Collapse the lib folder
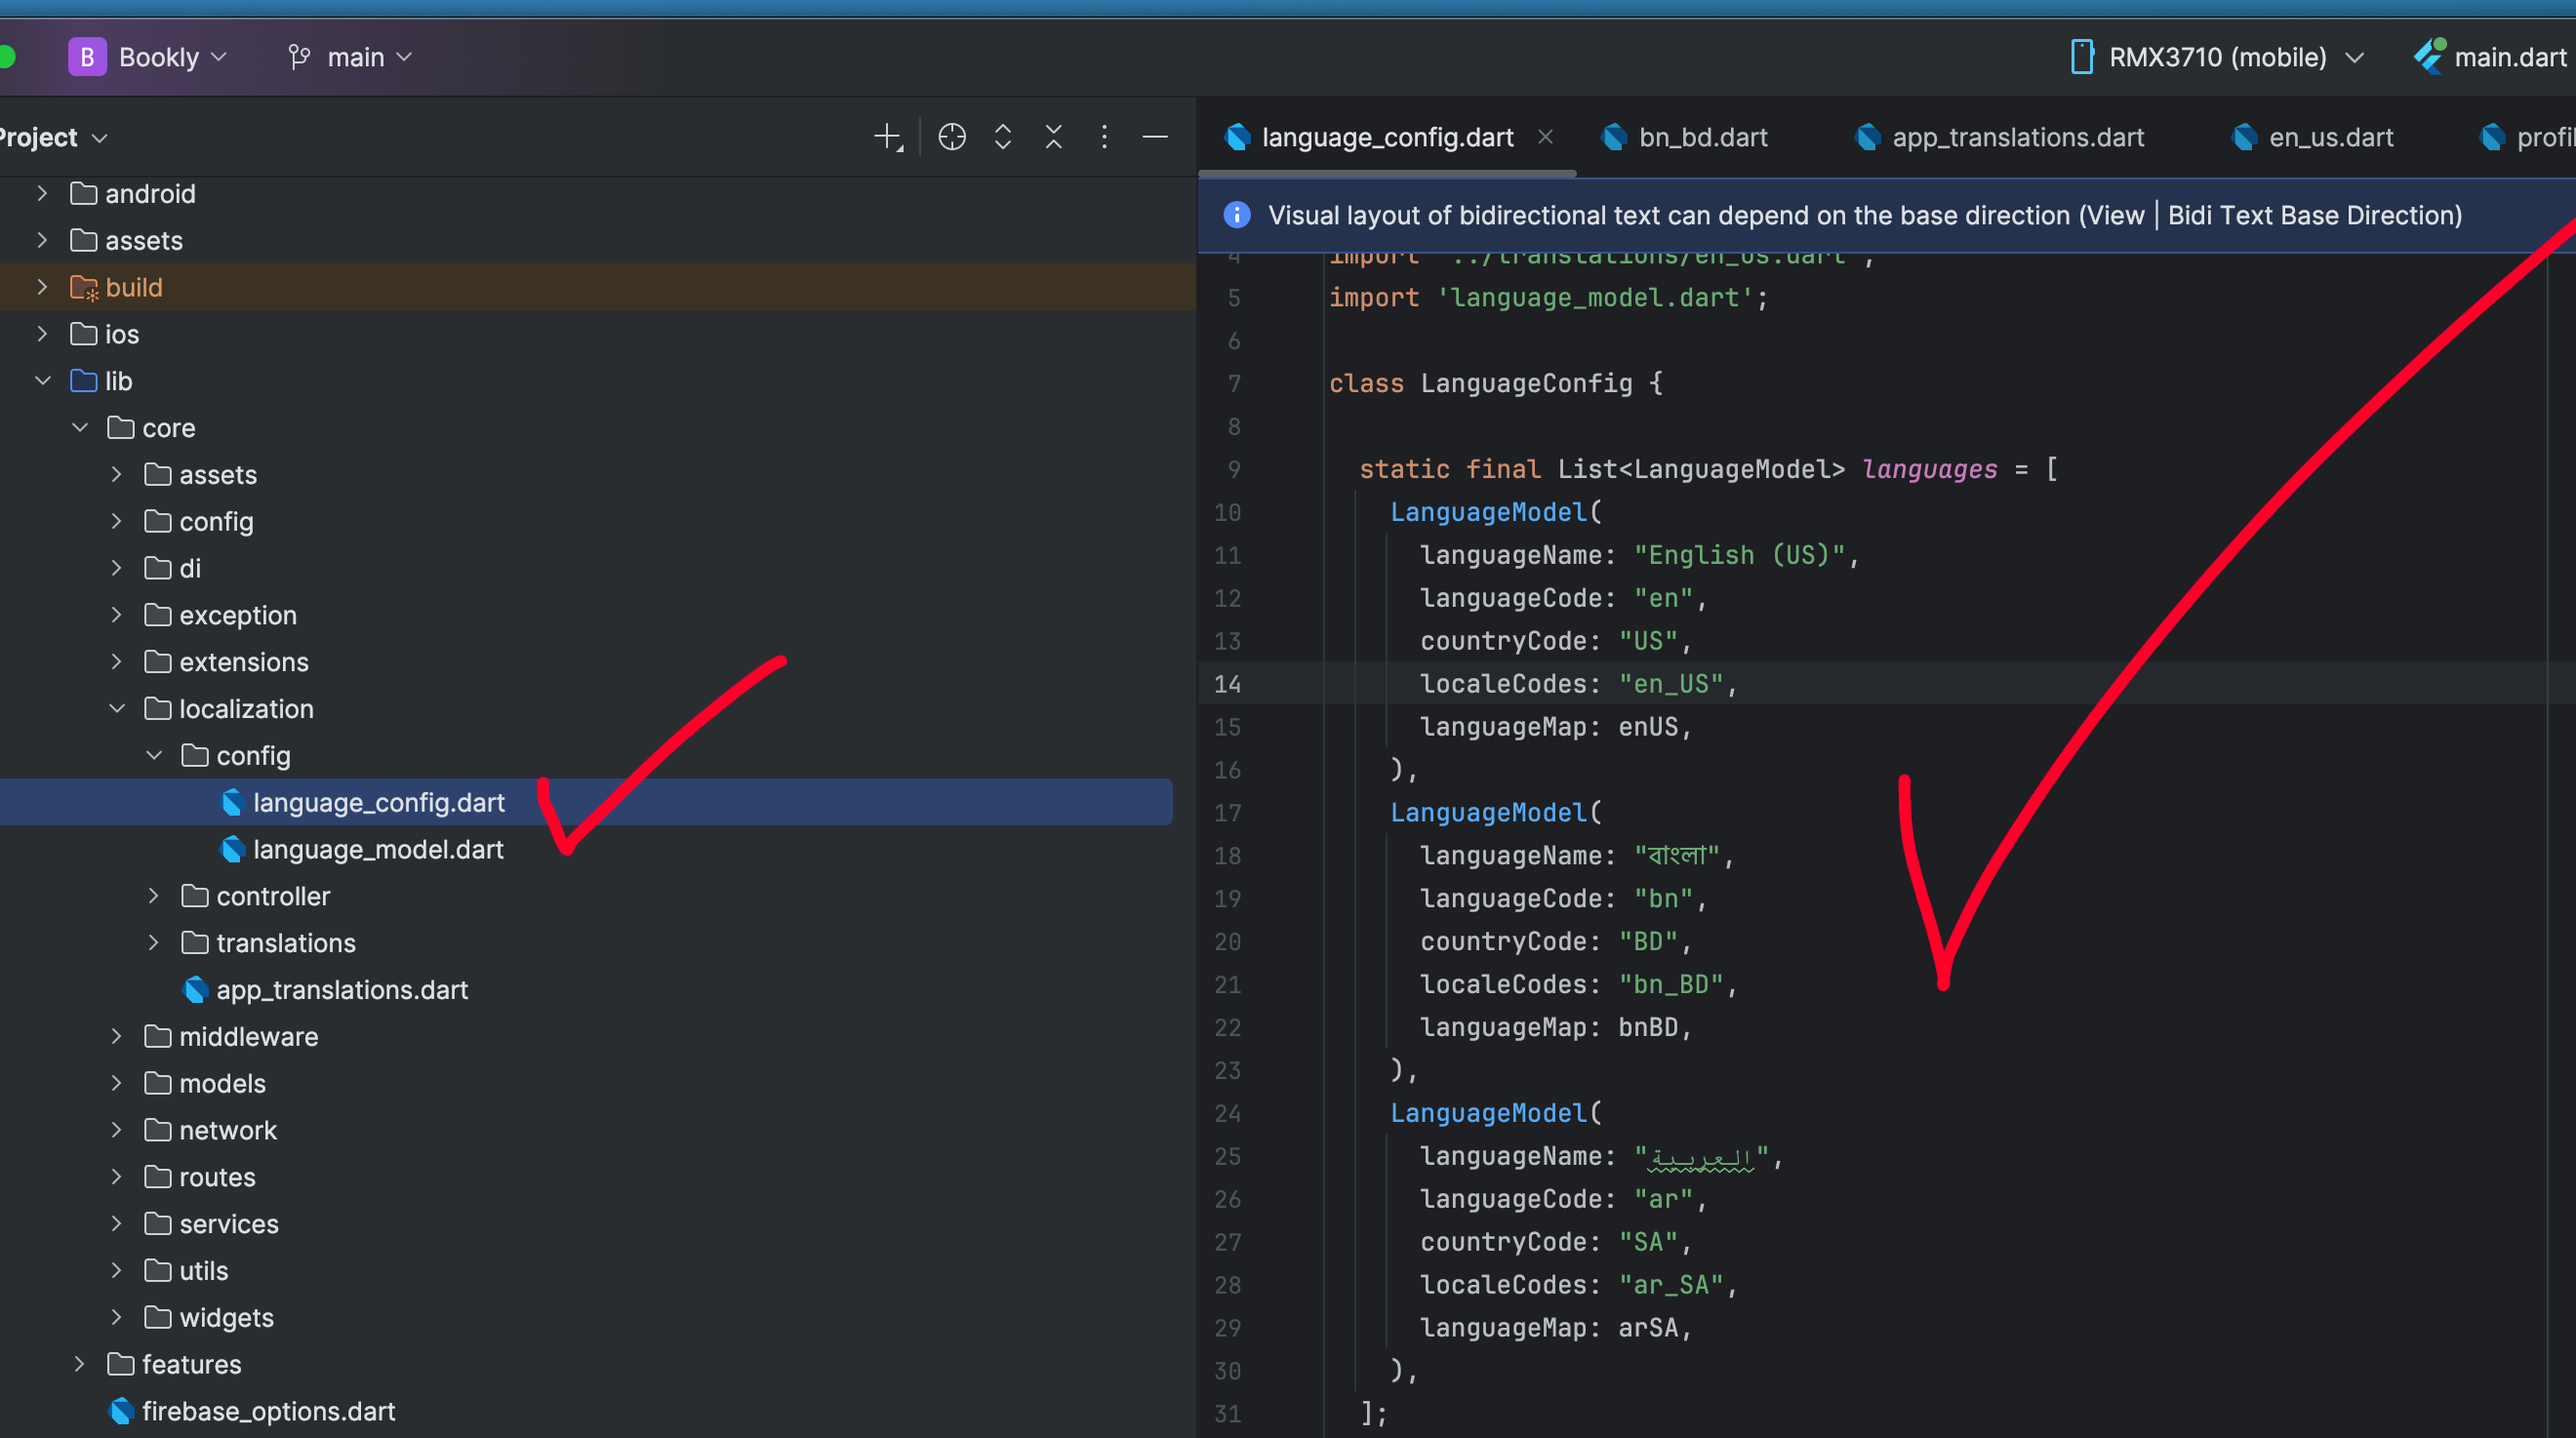The image size is (2576, 1438). (42, 381)
